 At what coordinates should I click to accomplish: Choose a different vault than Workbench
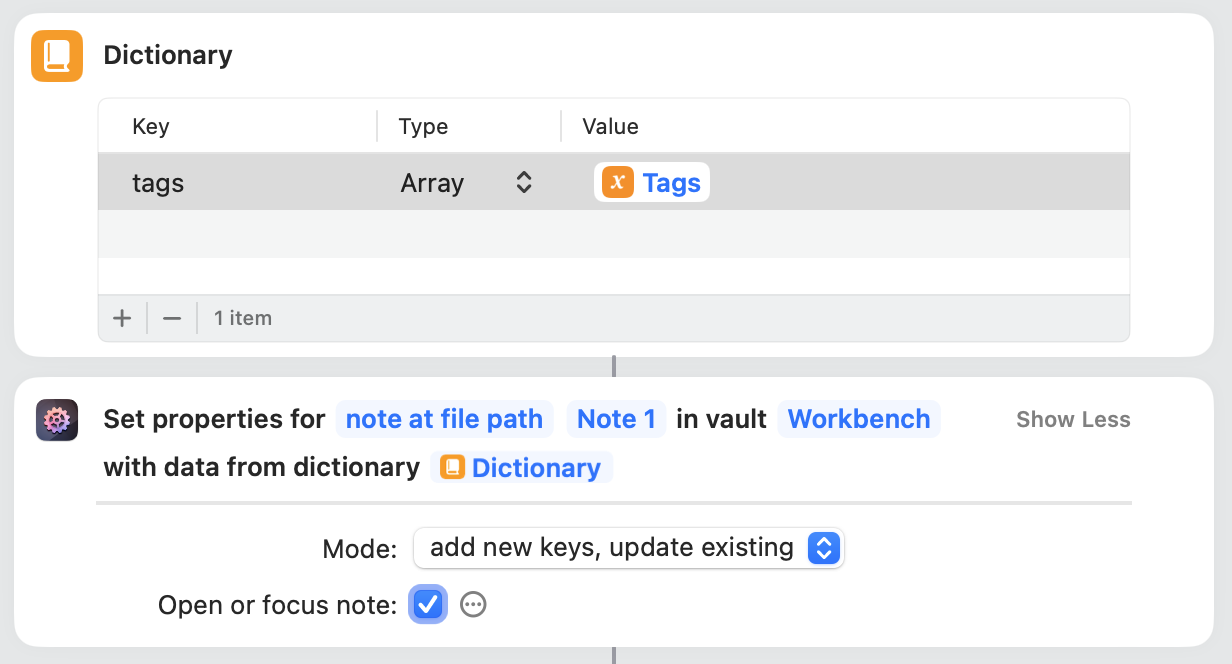859,419
